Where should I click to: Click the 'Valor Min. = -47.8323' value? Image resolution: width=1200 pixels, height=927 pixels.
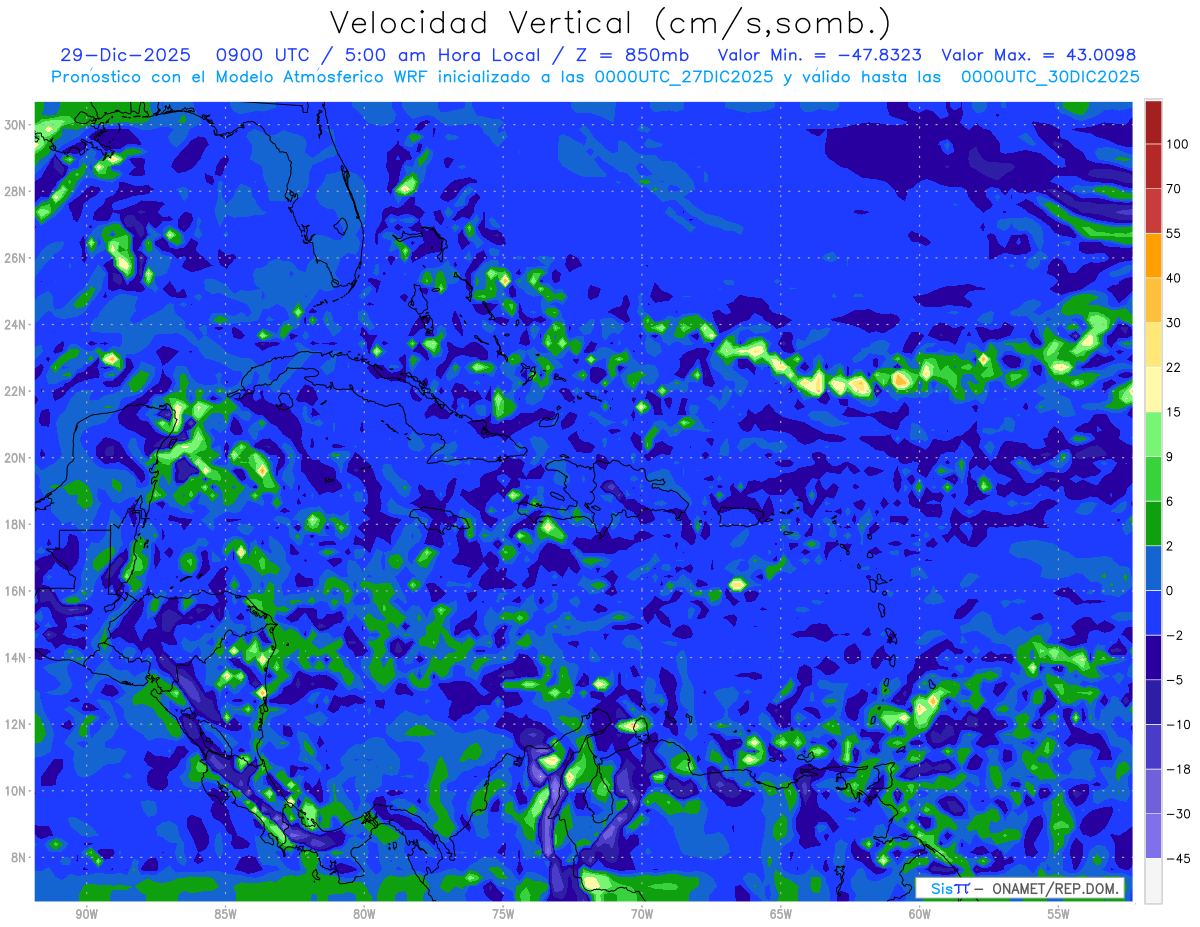[820, 55]
